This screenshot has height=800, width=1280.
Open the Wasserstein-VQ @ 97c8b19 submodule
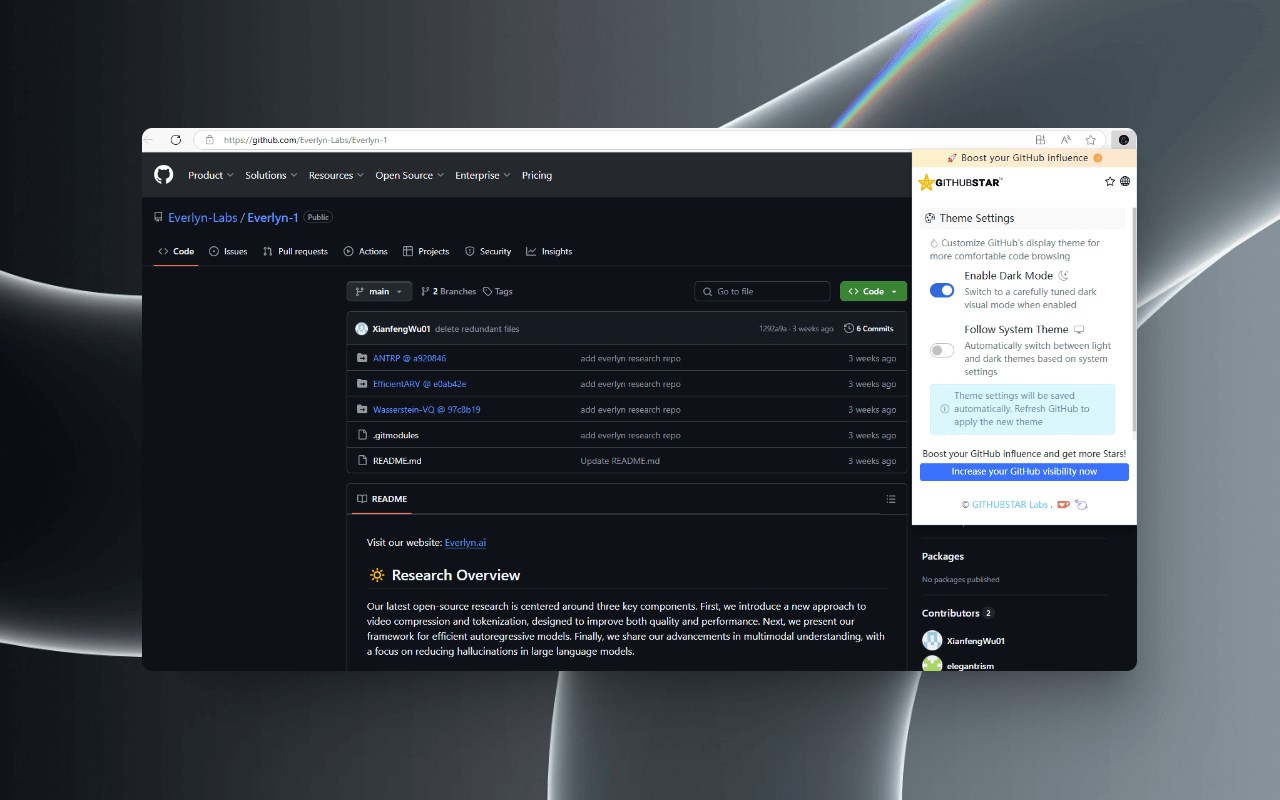tap(427, 409)
